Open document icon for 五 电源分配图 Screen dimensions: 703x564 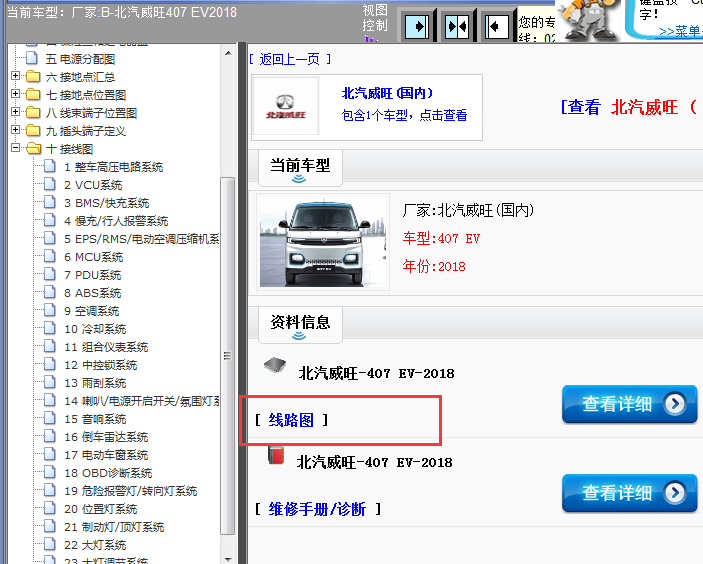[32, 58]
